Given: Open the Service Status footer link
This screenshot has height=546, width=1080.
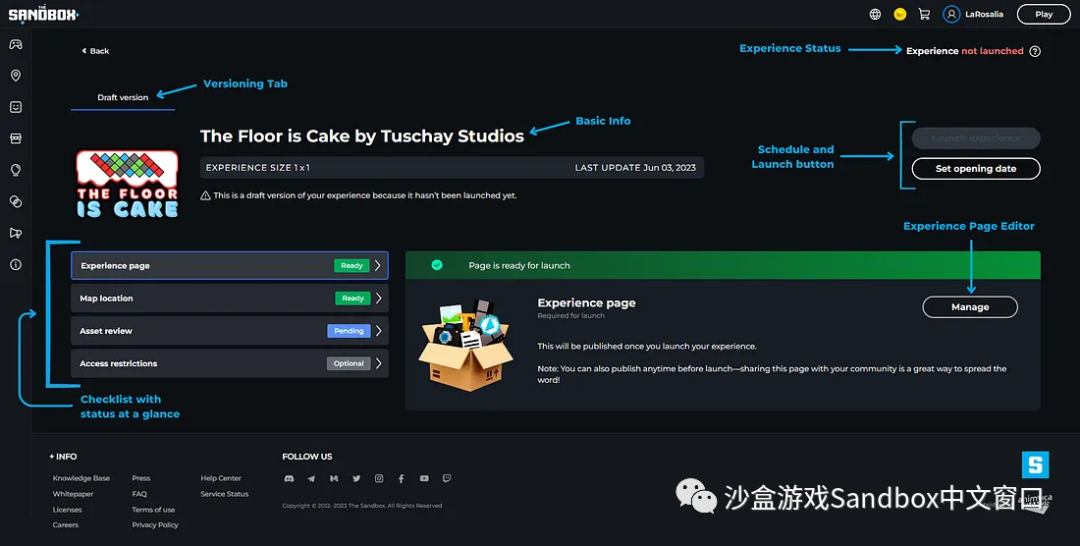Looking at the screenshot, I should click(x=225, y=494).
